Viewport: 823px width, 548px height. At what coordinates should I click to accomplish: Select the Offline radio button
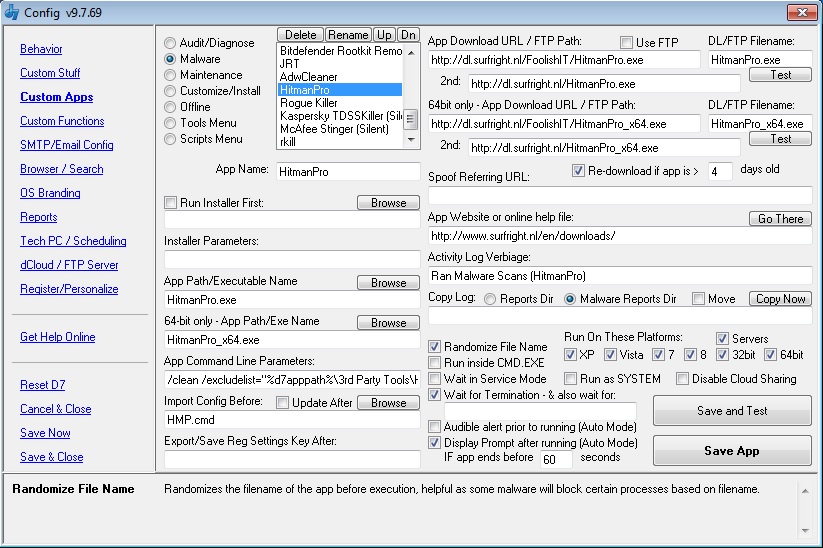coord(170,107)
